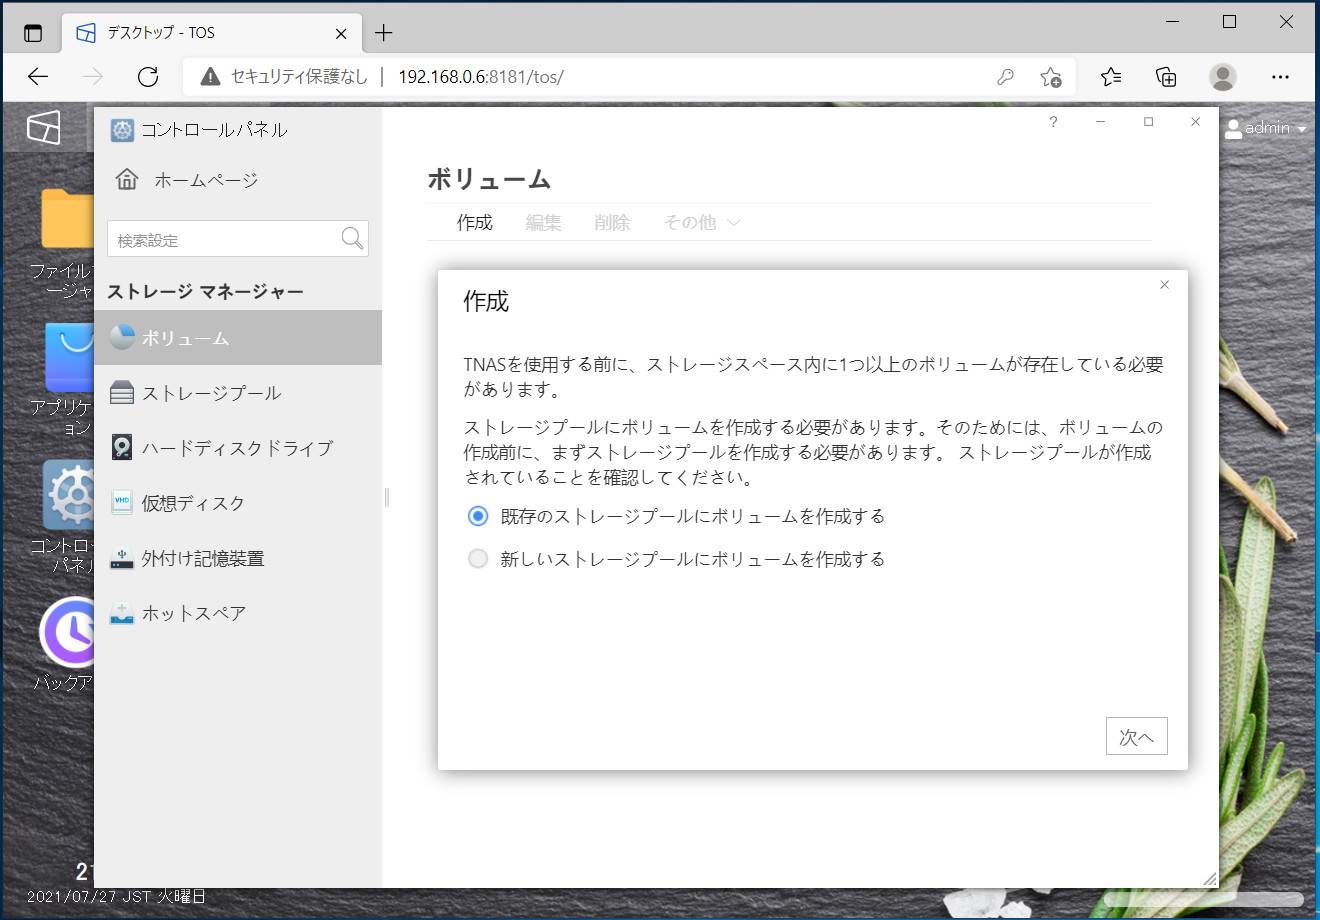Click the Control Panel title gear icon
This screenshot has height=920, width=1320.
click(122, 130)
